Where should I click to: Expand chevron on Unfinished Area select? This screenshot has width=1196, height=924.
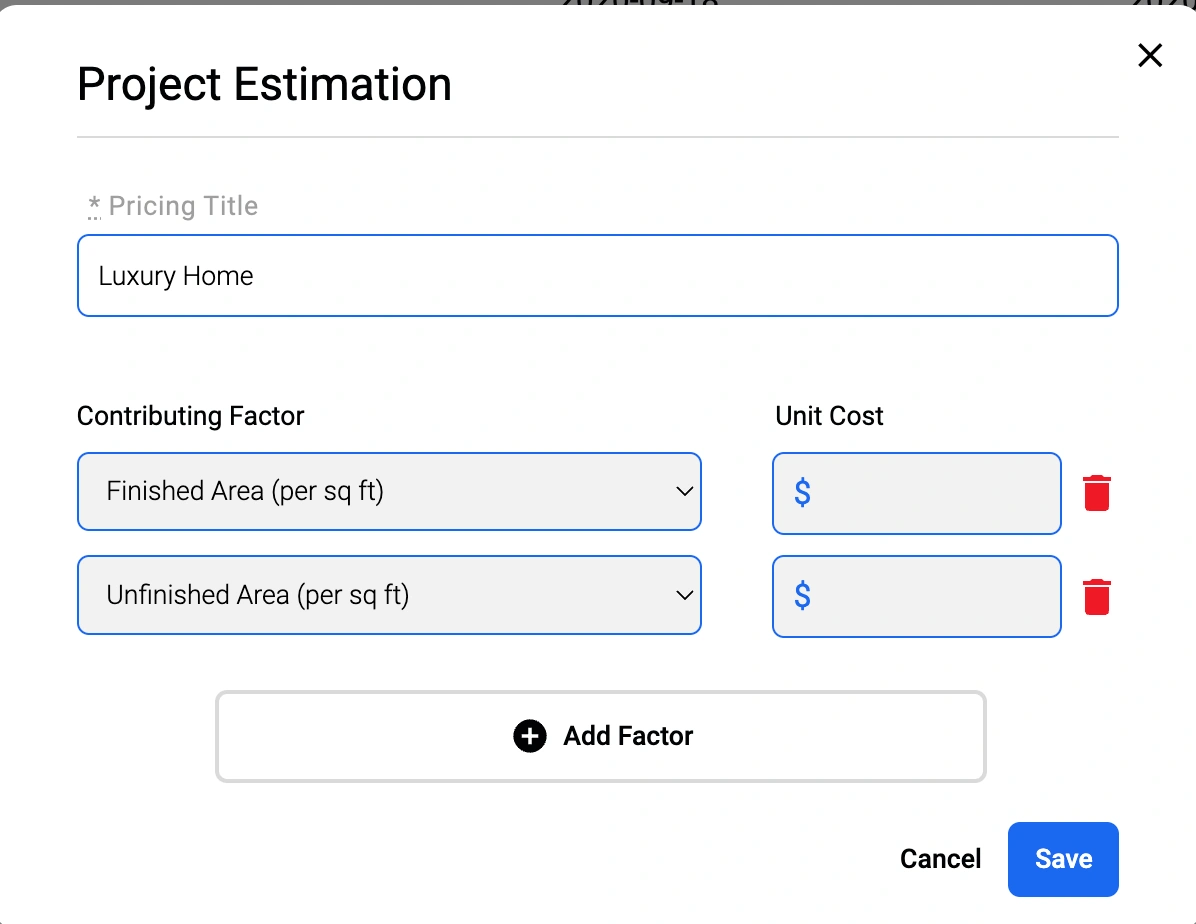[x=684, y=595]
